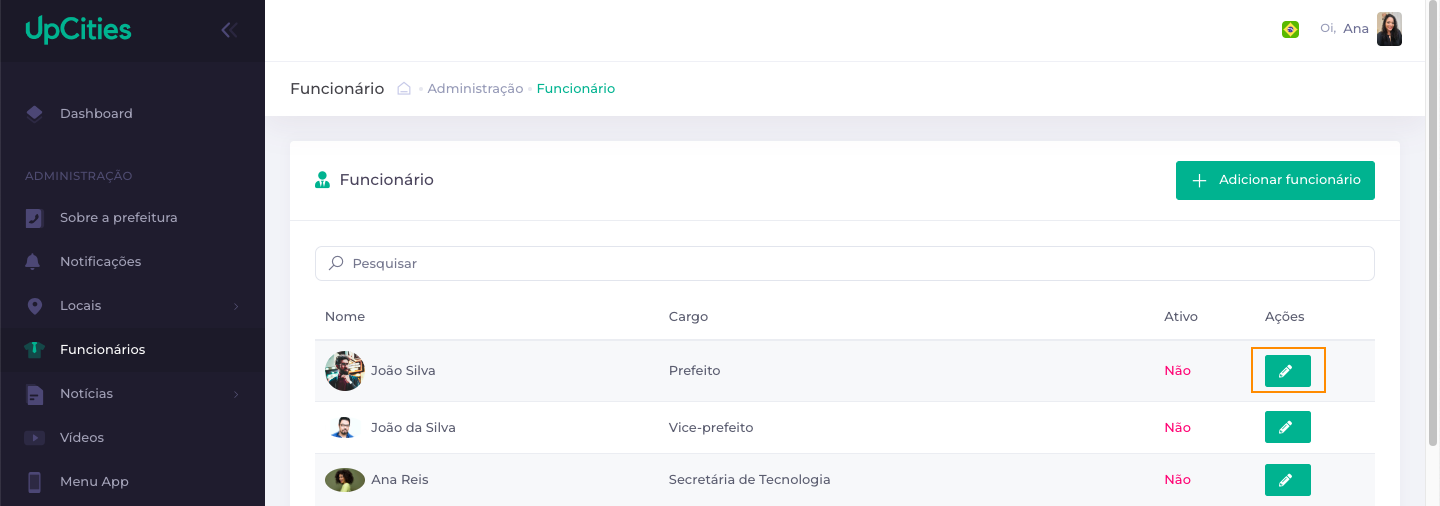Edit João da Silva with the pencil button
This screenshot has width=1440, height=506.
tap(1288, 427)
